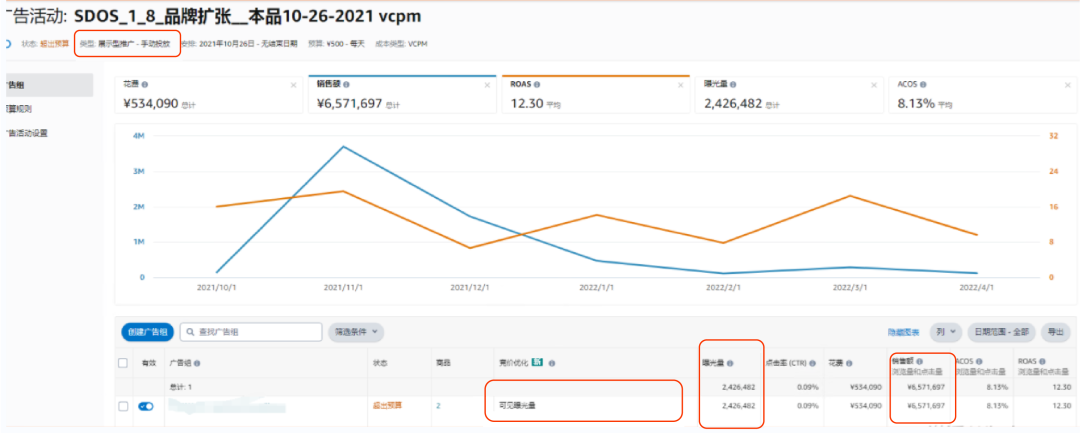Click the 总计: 1 summary row label
The width and height of the screenshot is (1080, 433).
click(x=180, y=387)
